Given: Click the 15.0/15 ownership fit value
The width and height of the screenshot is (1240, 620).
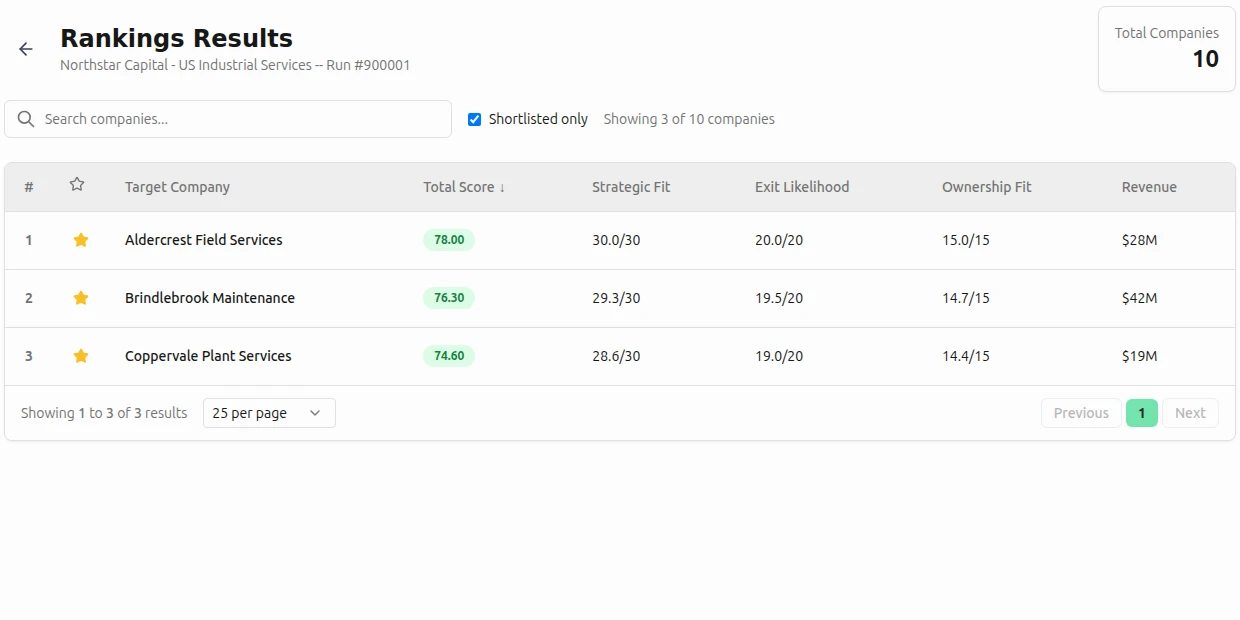Looking at the screenshot, I should click(x=966, y=240).
